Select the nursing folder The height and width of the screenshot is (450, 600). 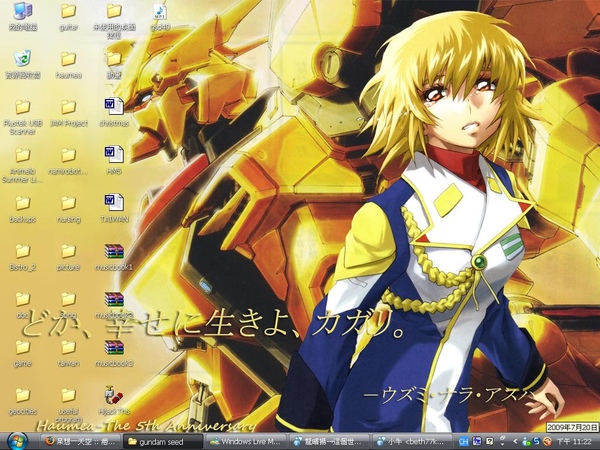(68, 210)
